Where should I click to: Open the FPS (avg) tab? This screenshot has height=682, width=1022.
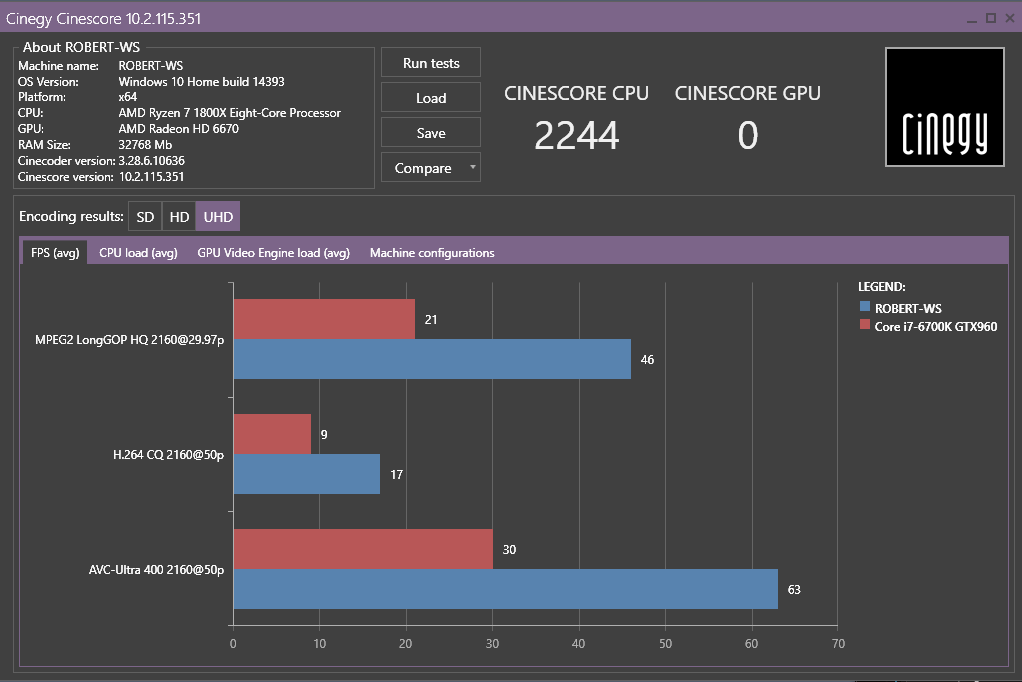click(55, 253)
